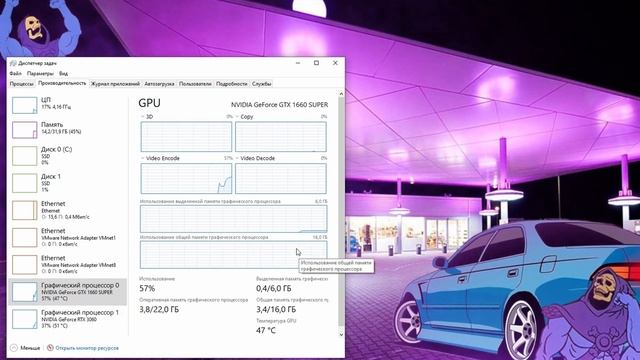
Task: Open the Службы tab
Action: [x=261, y=84]
